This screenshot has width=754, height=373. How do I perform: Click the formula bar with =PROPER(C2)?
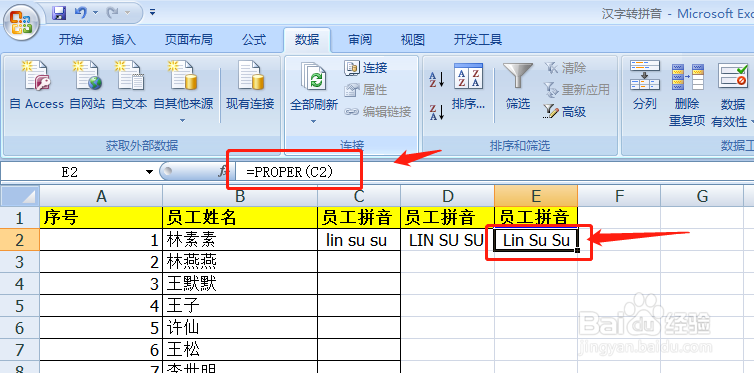click(x=495, y=172)
